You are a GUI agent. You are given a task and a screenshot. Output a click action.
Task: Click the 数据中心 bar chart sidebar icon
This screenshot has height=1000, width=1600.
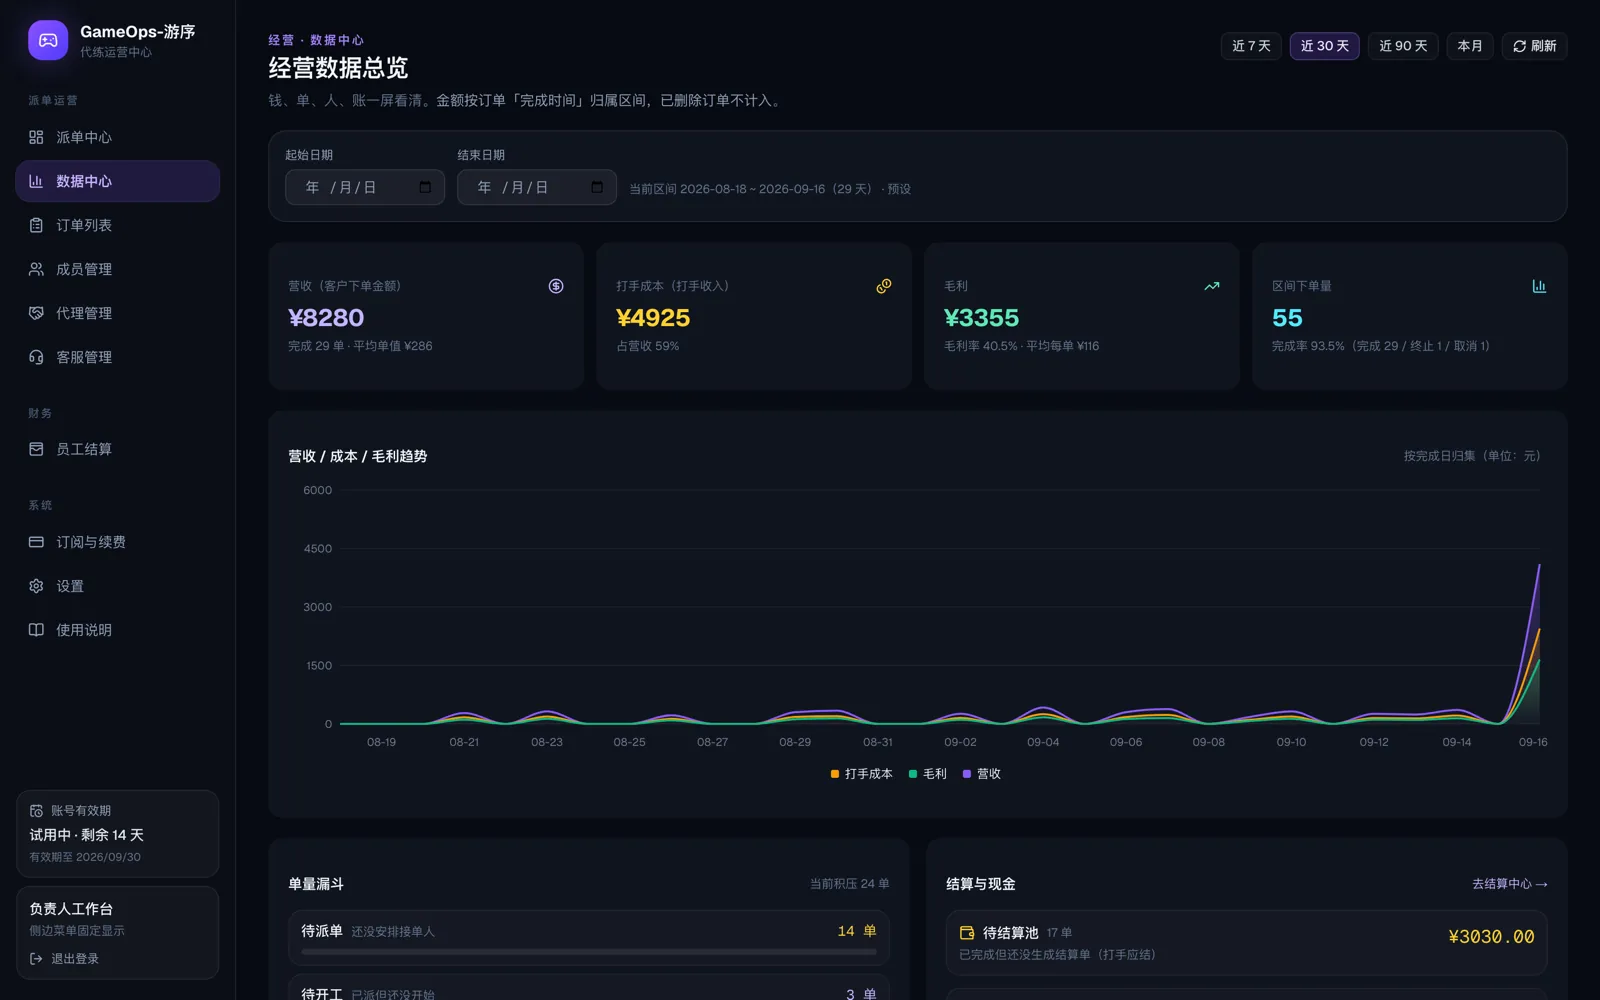[36, 181]
